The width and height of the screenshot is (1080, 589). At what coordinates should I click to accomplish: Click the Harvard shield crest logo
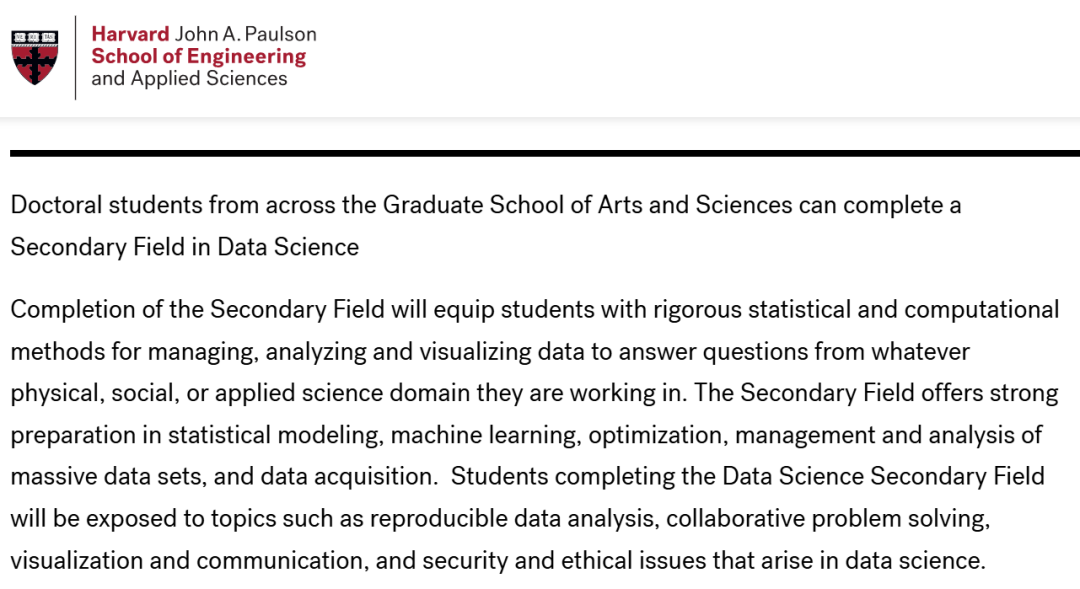[x=34, y=57]
